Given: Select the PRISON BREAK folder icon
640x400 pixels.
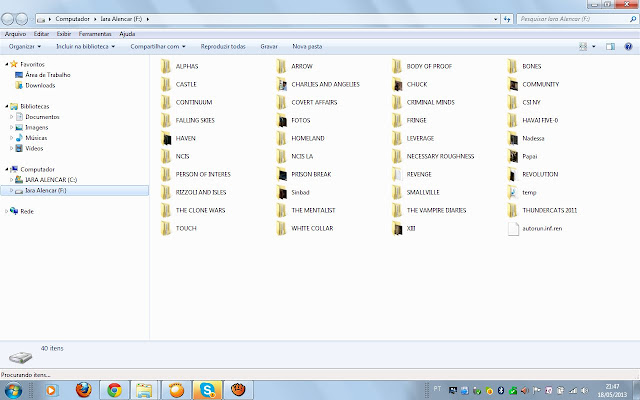Looking at the screenshot, I should 281,174.
